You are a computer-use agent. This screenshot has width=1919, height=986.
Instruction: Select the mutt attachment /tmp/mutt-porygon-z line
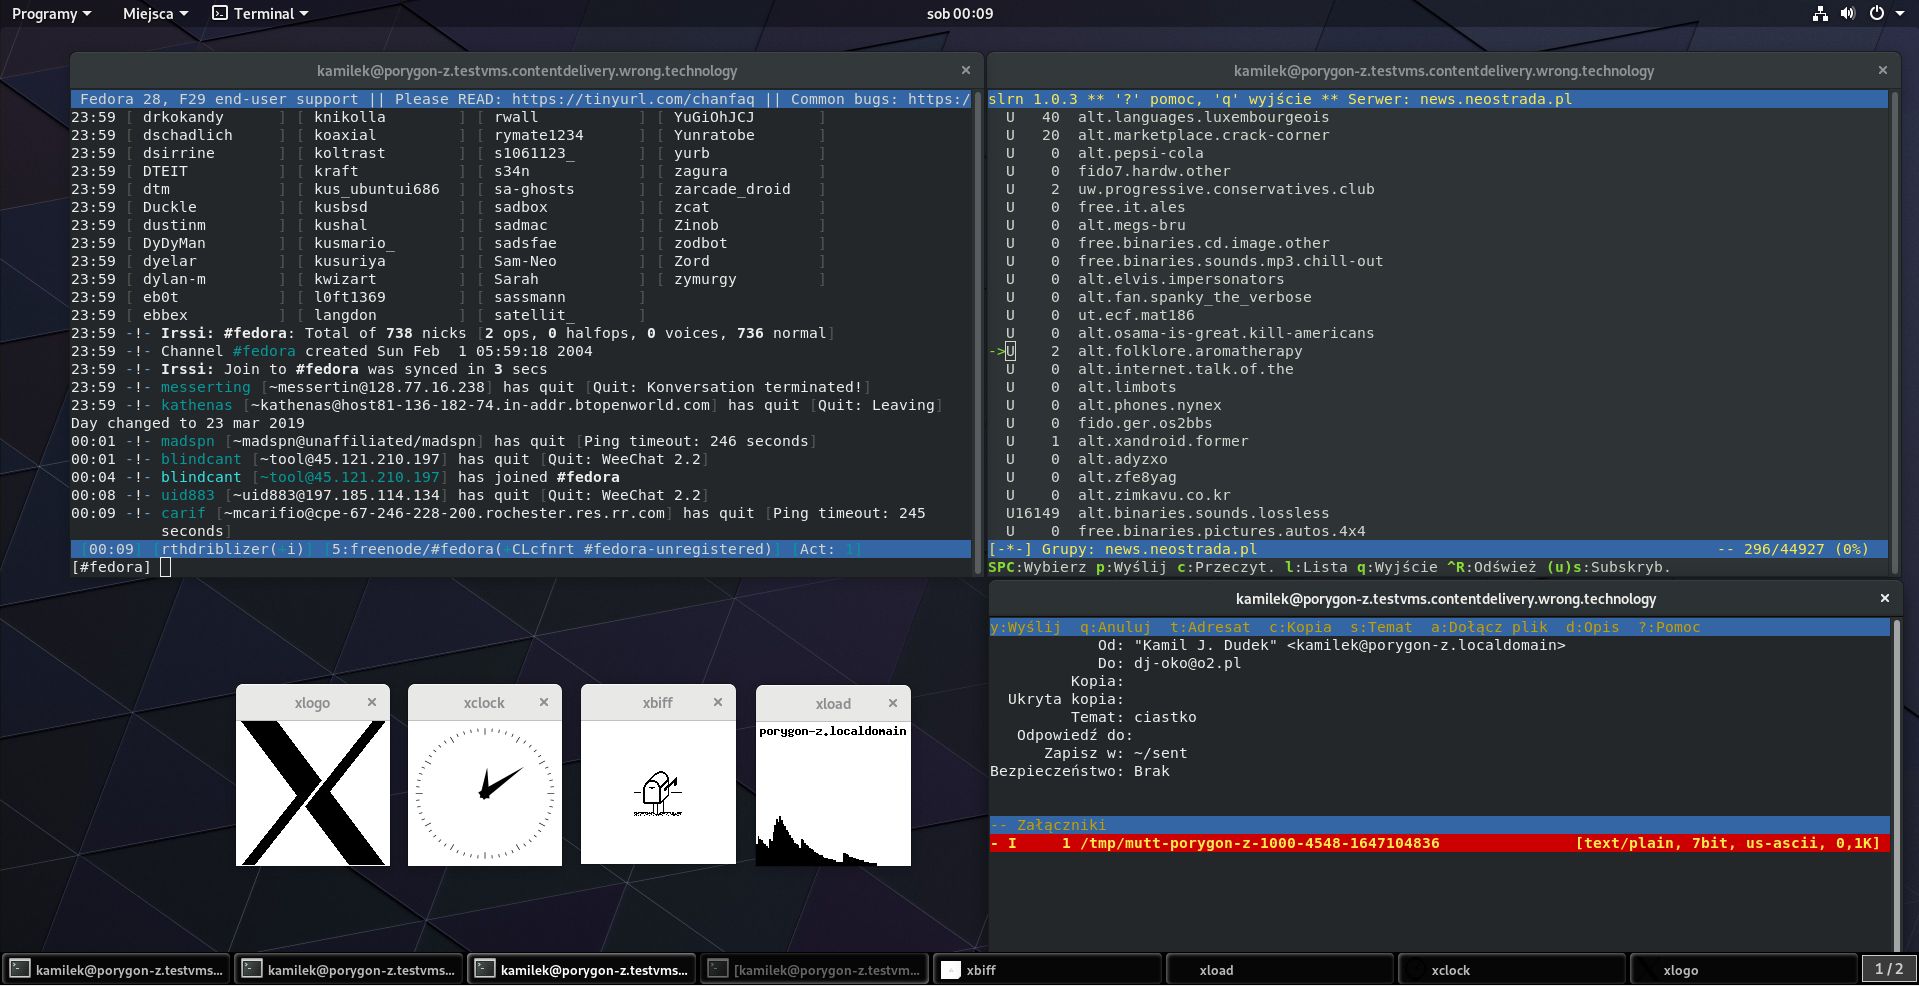pyautogui.click(x=1259, y=843)
